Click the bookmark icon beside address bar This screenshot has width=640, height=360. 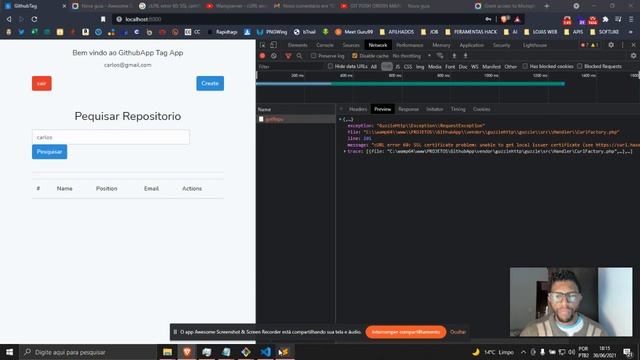click(x=103, y=19)
